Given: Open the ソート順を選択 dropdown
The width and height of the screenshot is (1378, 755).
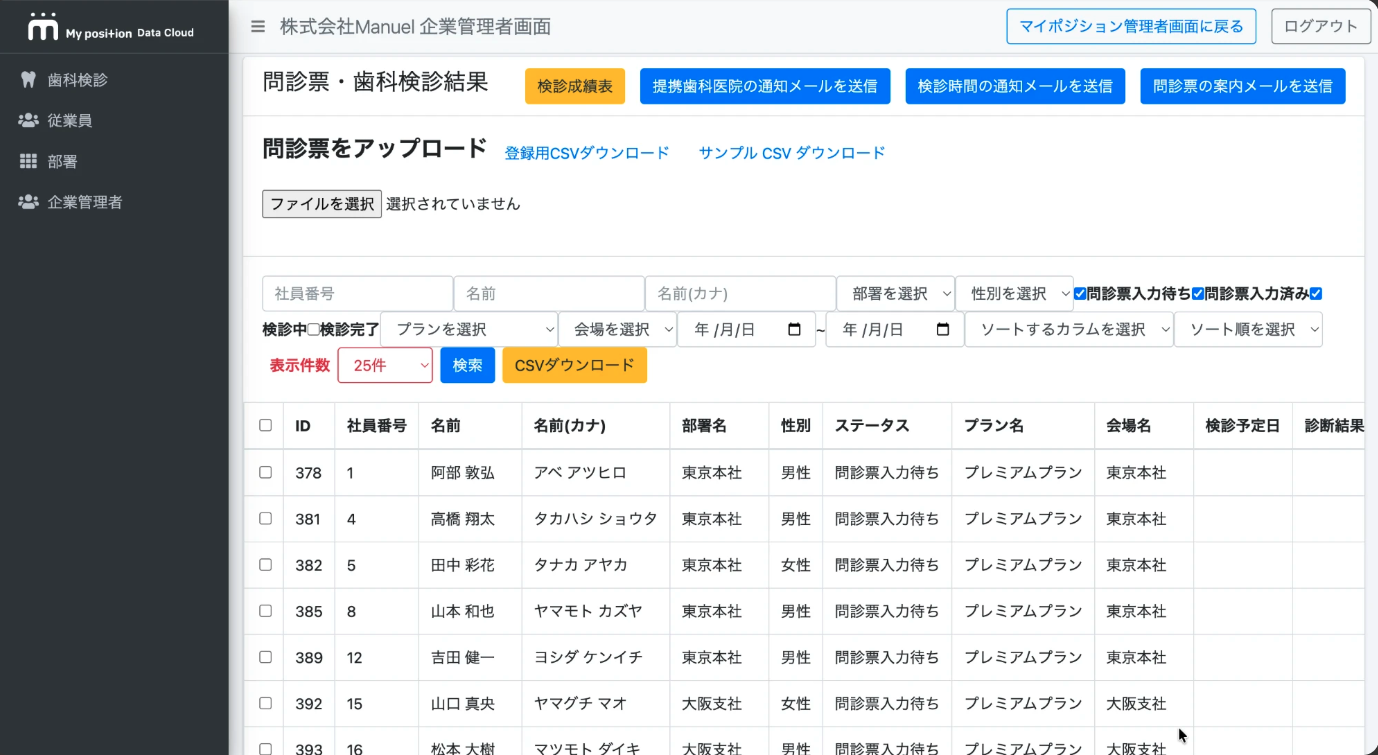Looking at the screenshot, I should click(x=1249, y=329).
